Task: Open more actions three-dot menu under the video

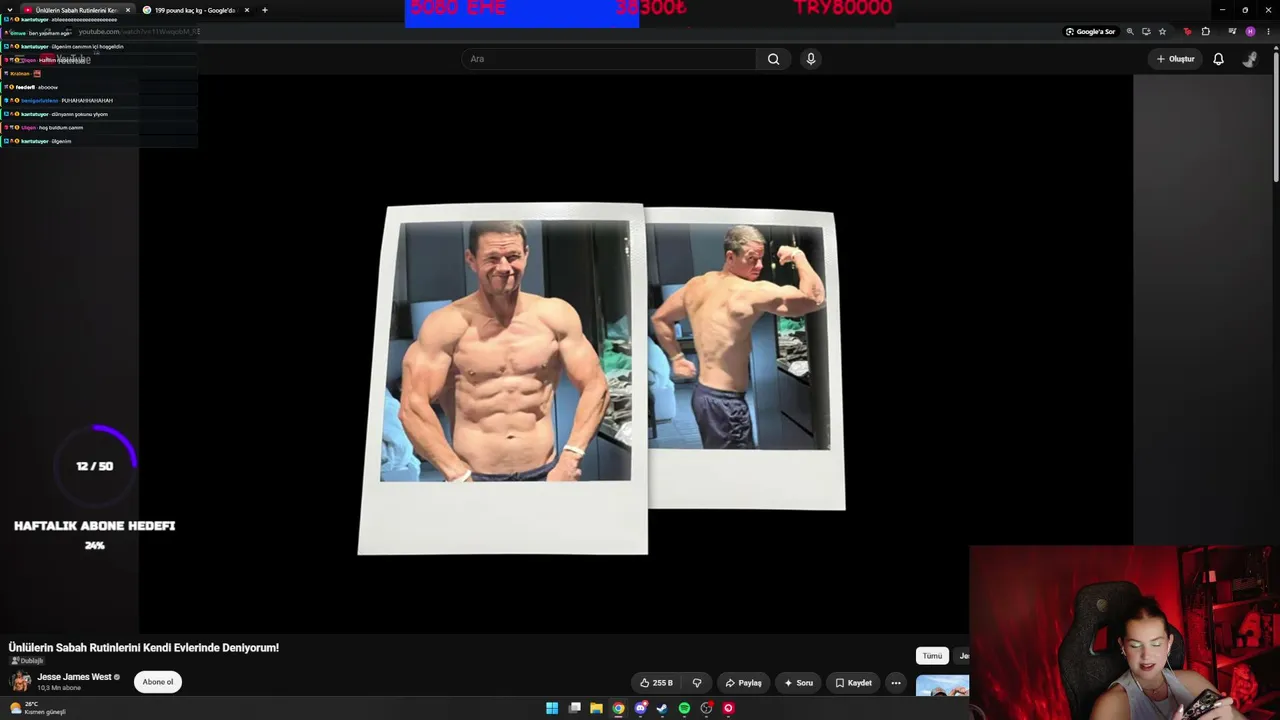Action: [896, 683]
